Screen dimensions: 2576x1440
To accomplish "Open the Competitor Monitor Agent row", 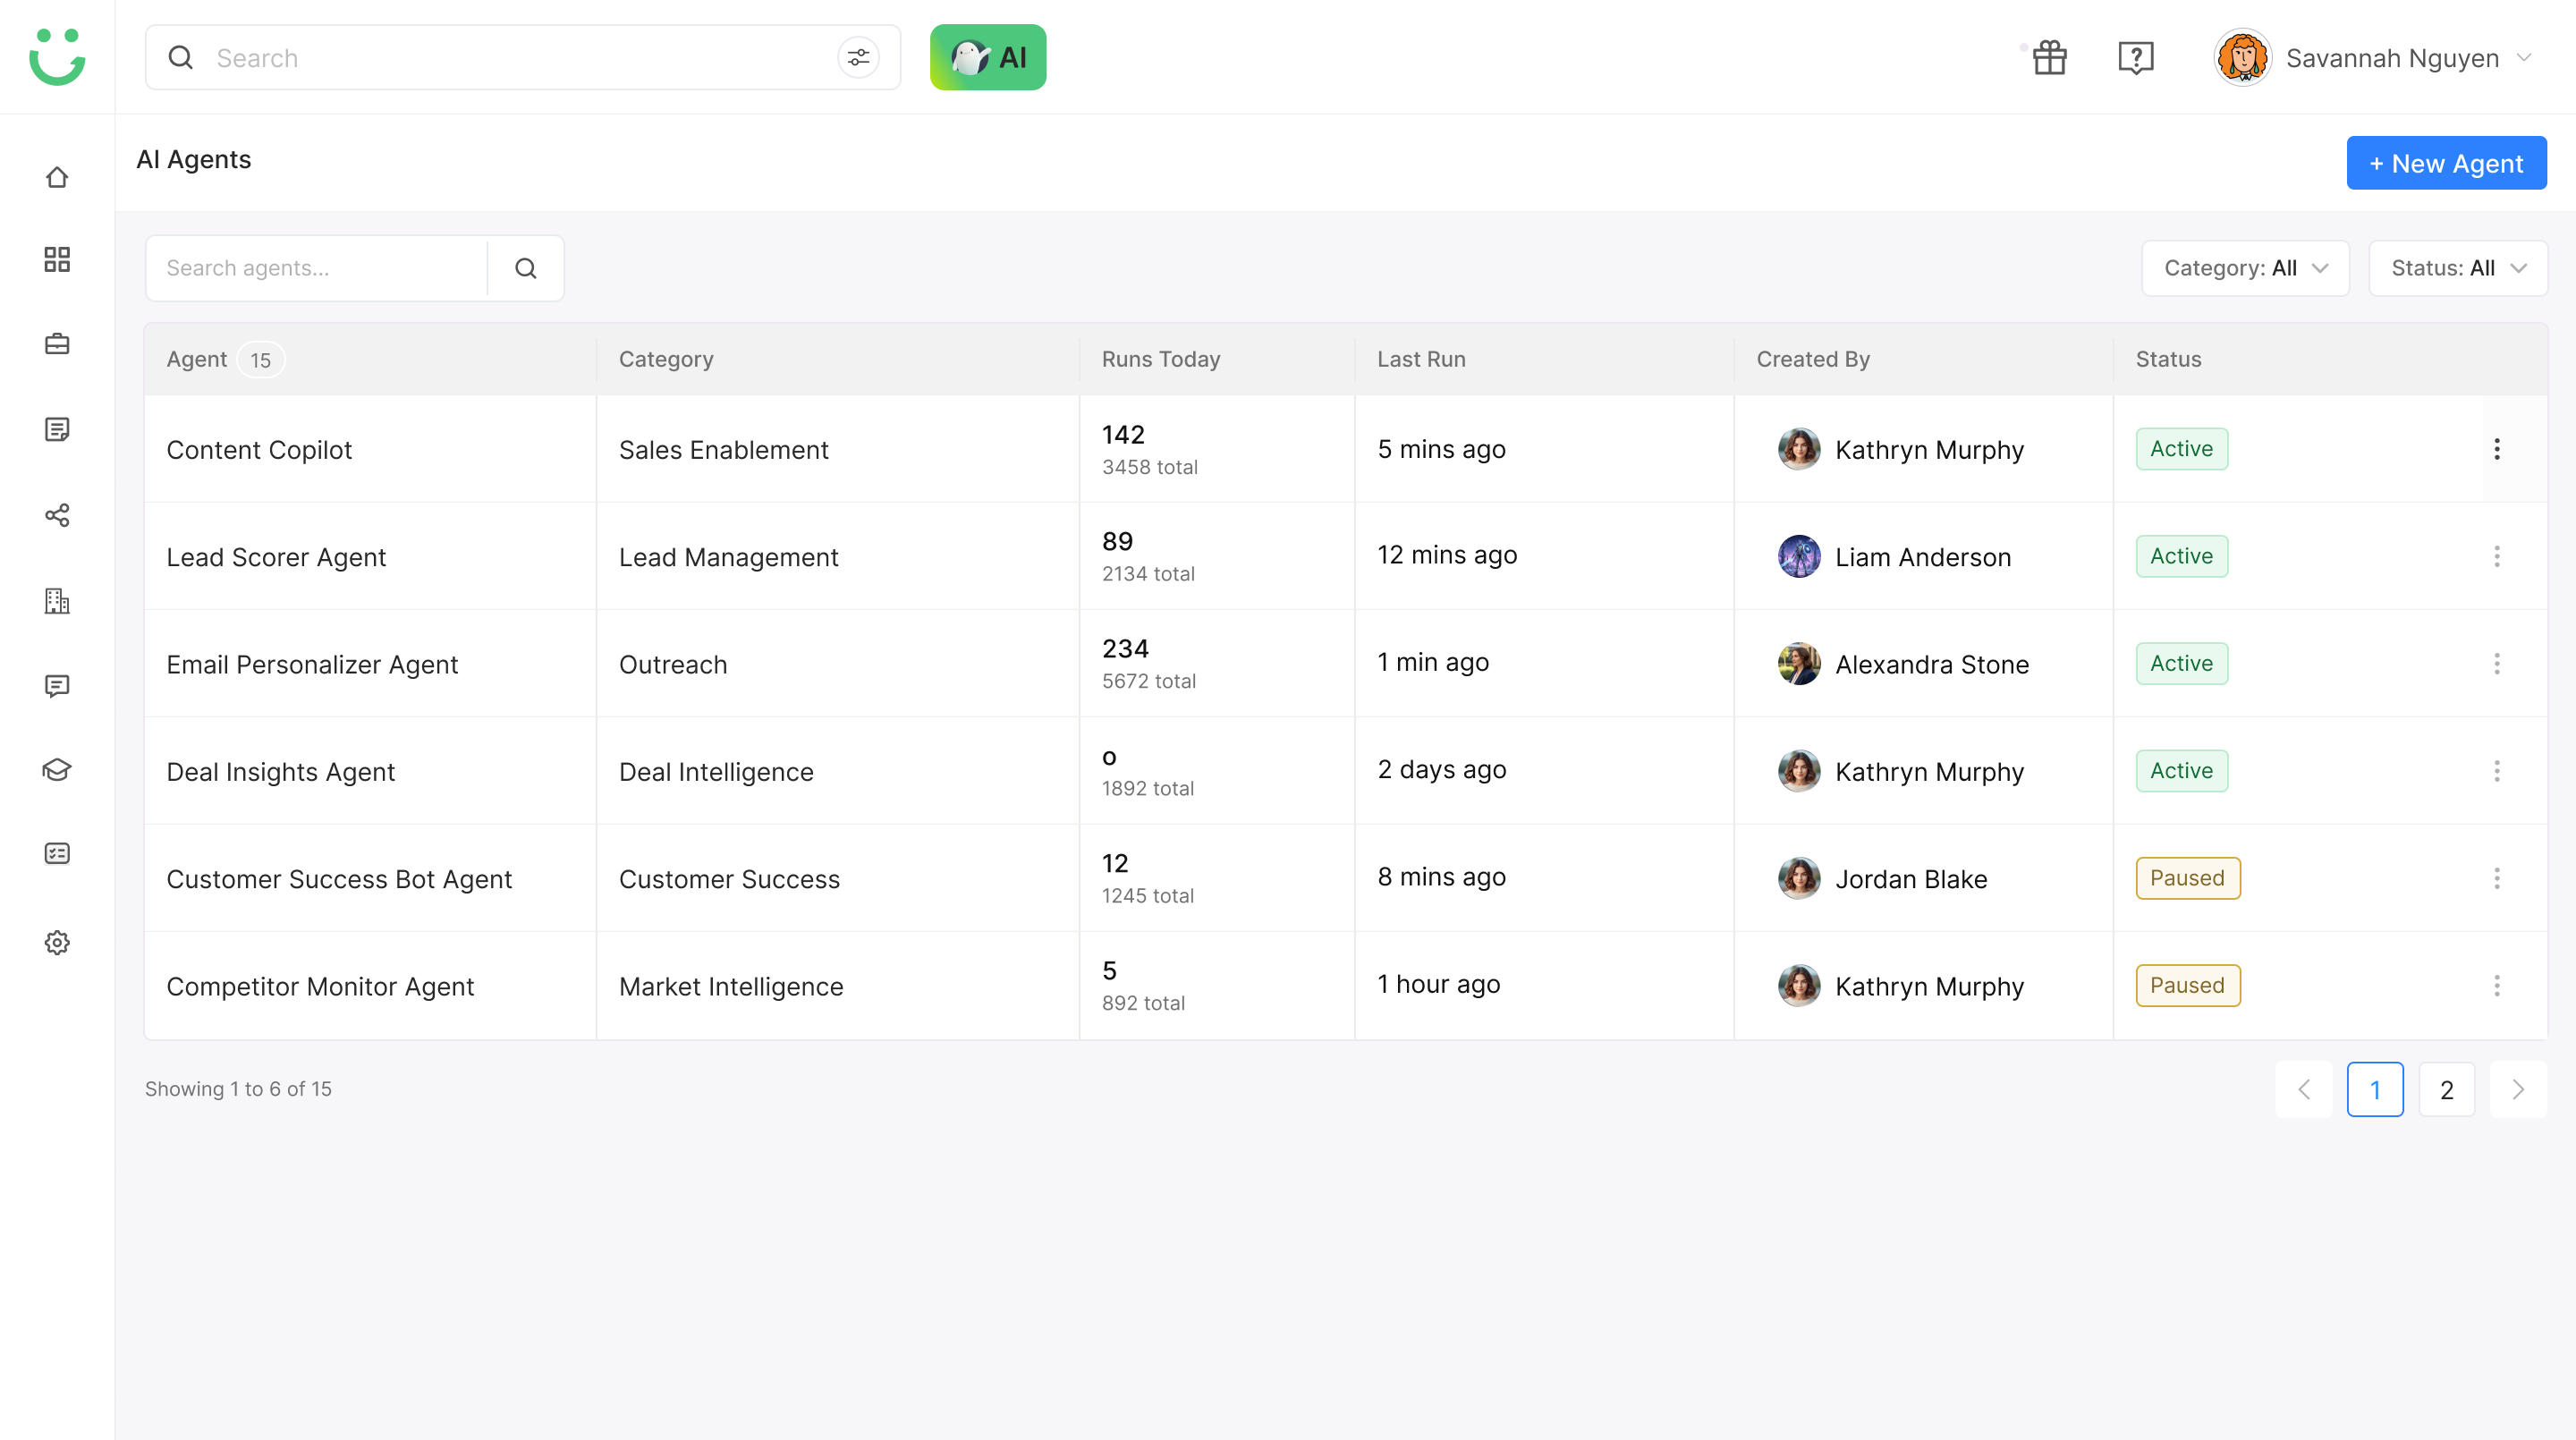I will click(1346, 985).
